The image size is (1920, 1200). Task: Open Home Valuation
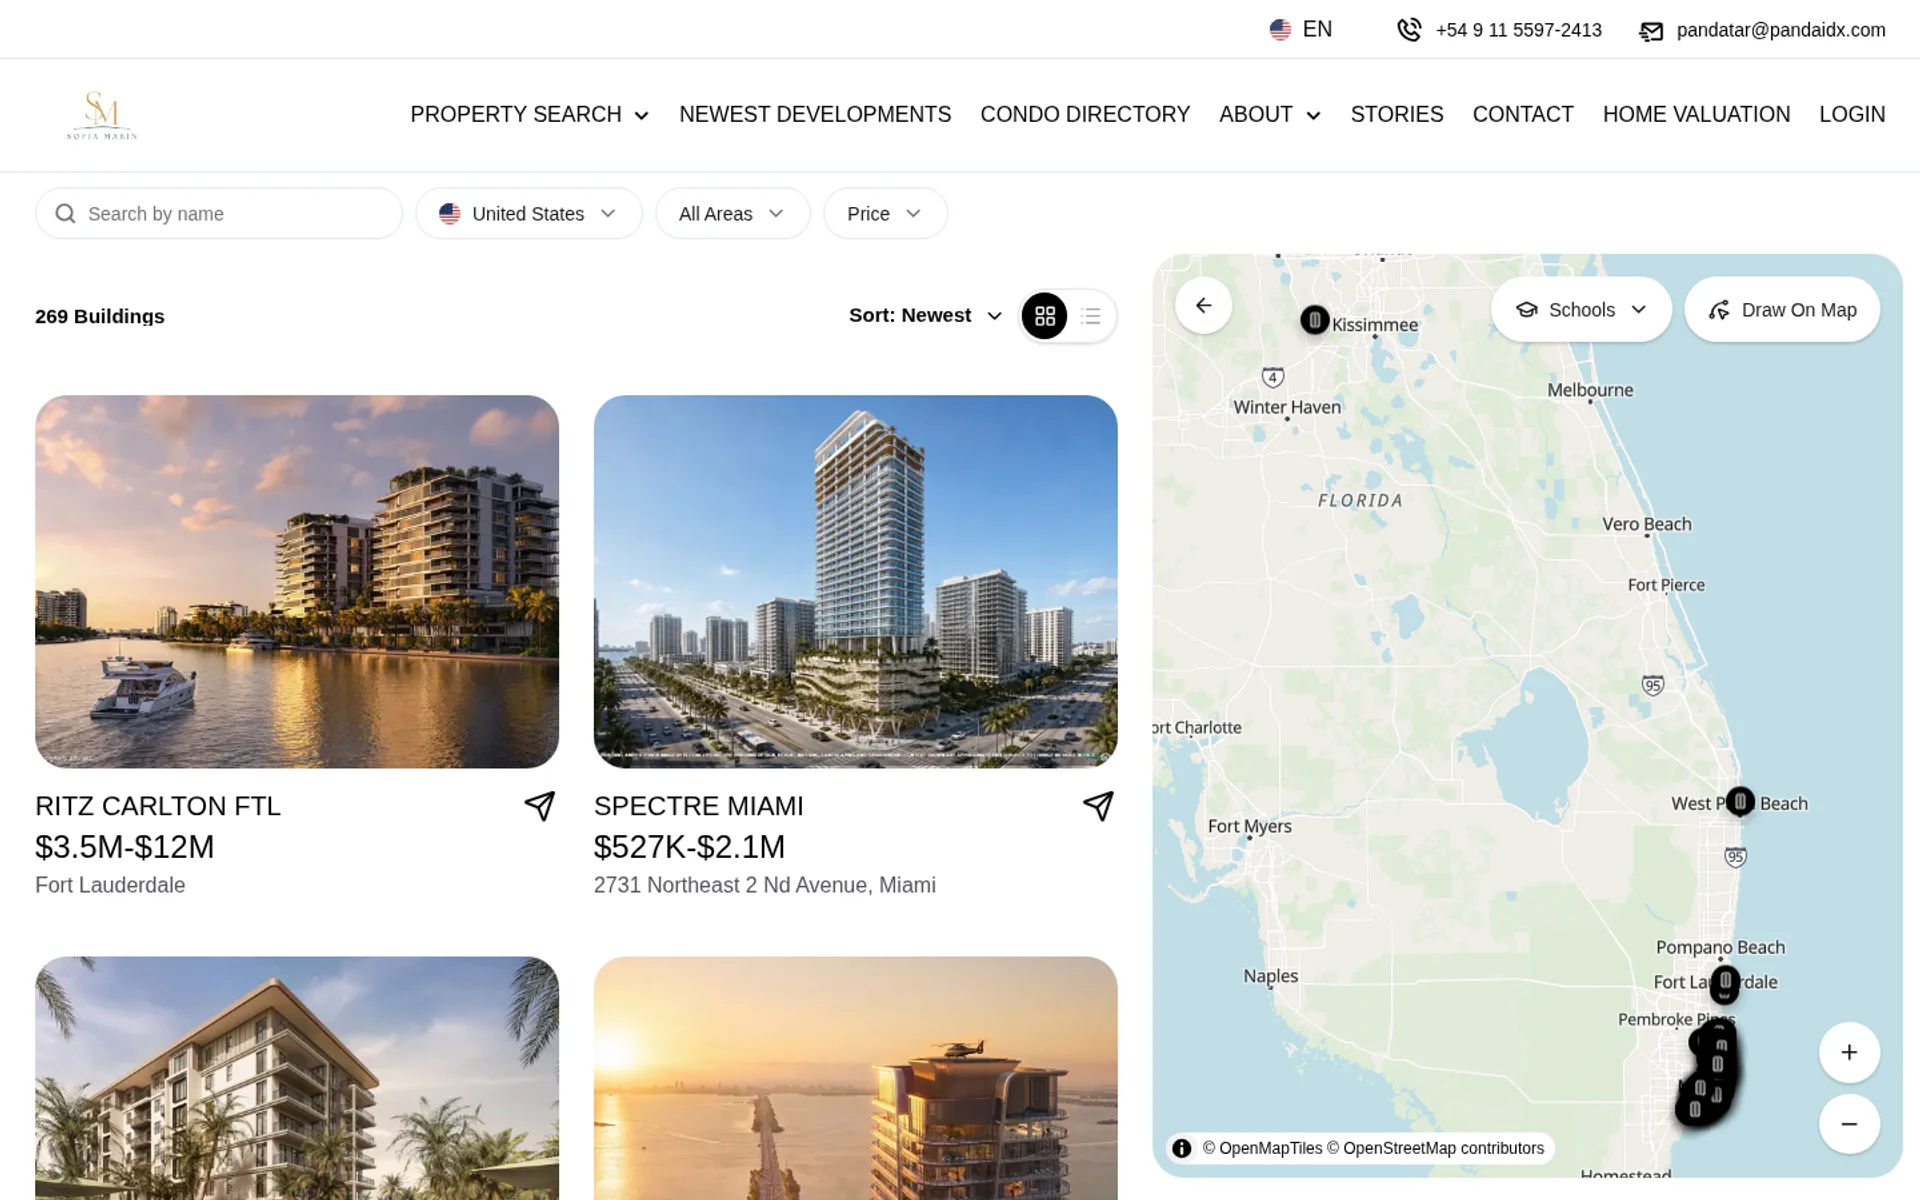coord(1696,115)
